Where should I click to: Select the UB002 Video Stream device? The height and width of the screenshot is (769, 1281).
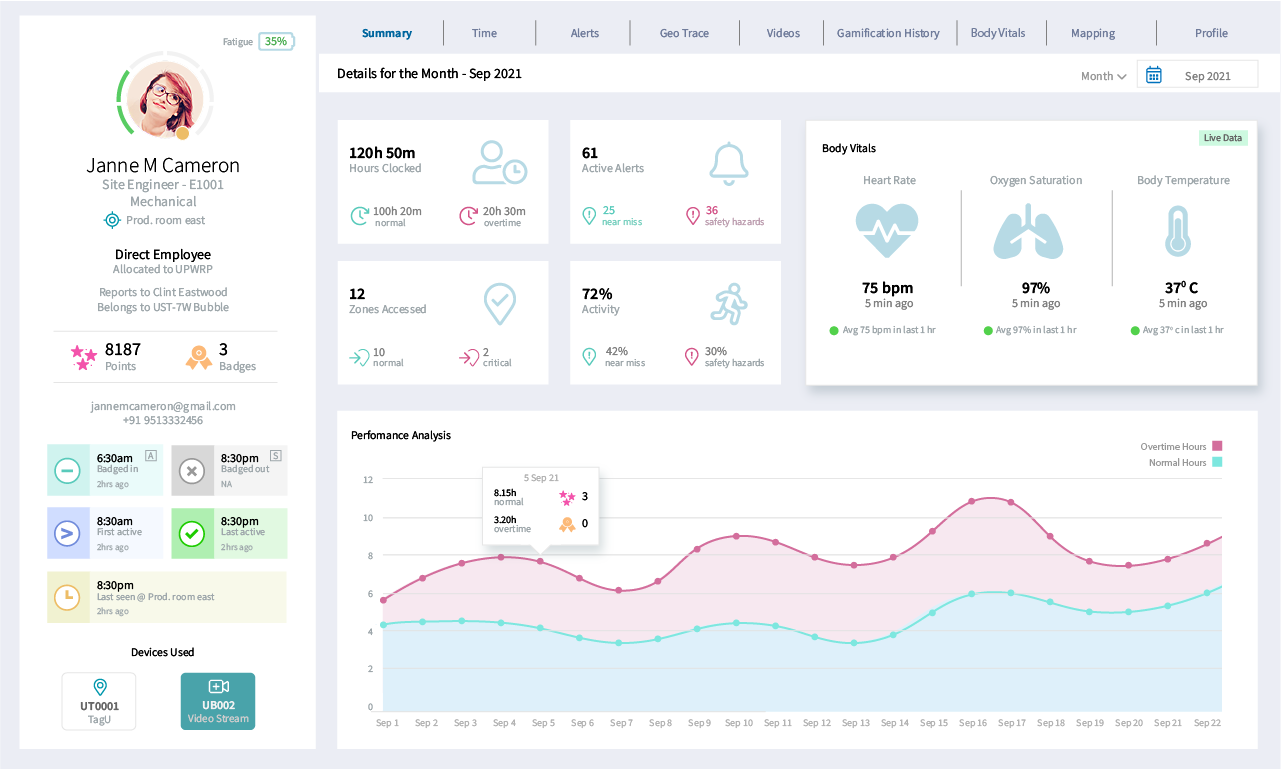click(218, 701)
